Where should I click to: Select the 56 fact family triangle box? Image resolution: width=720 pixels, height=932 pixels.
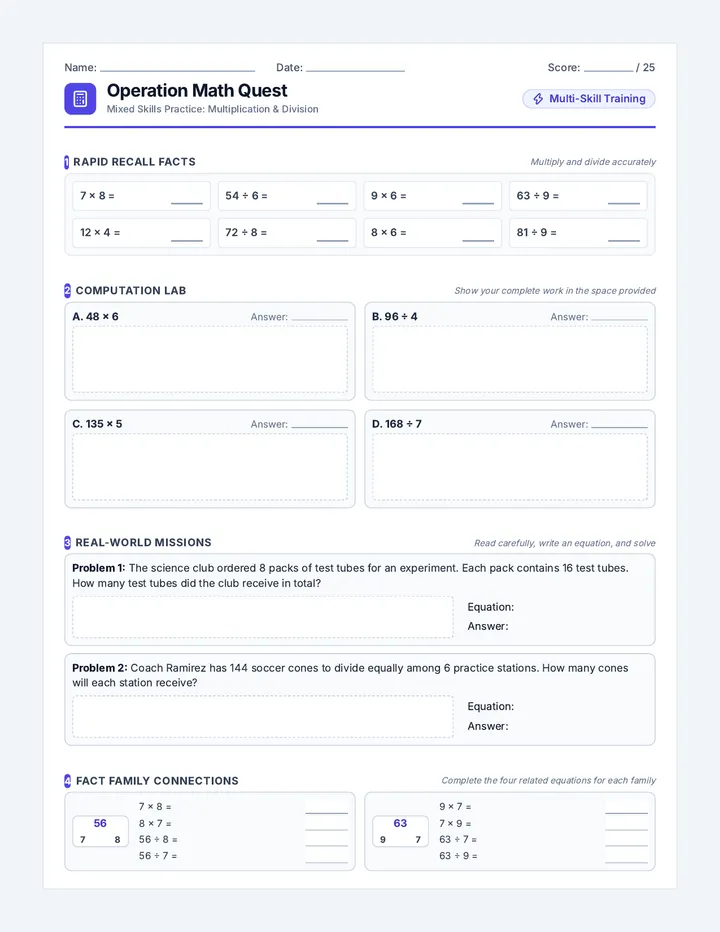(x=100, y=831)
